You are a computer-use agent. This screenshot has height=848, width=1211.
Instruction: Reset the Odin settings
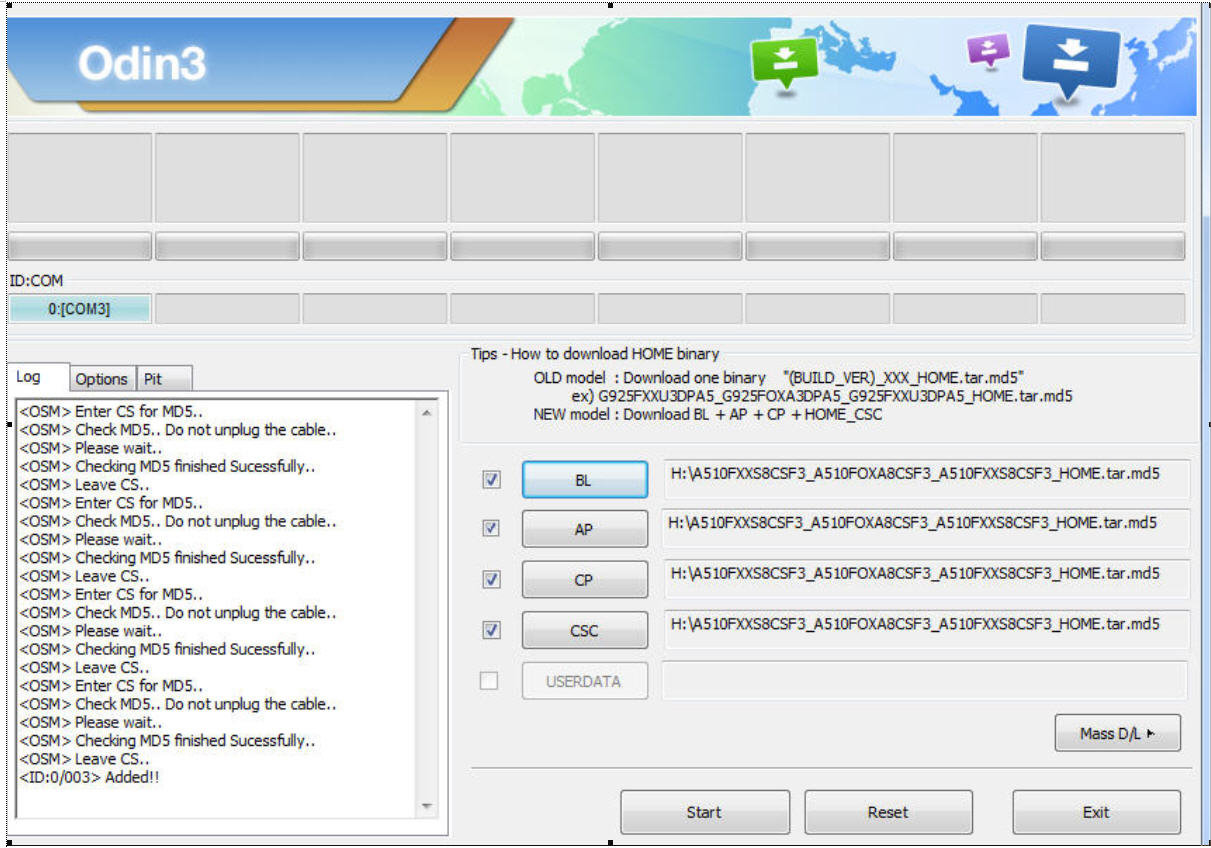coord(888,812)
